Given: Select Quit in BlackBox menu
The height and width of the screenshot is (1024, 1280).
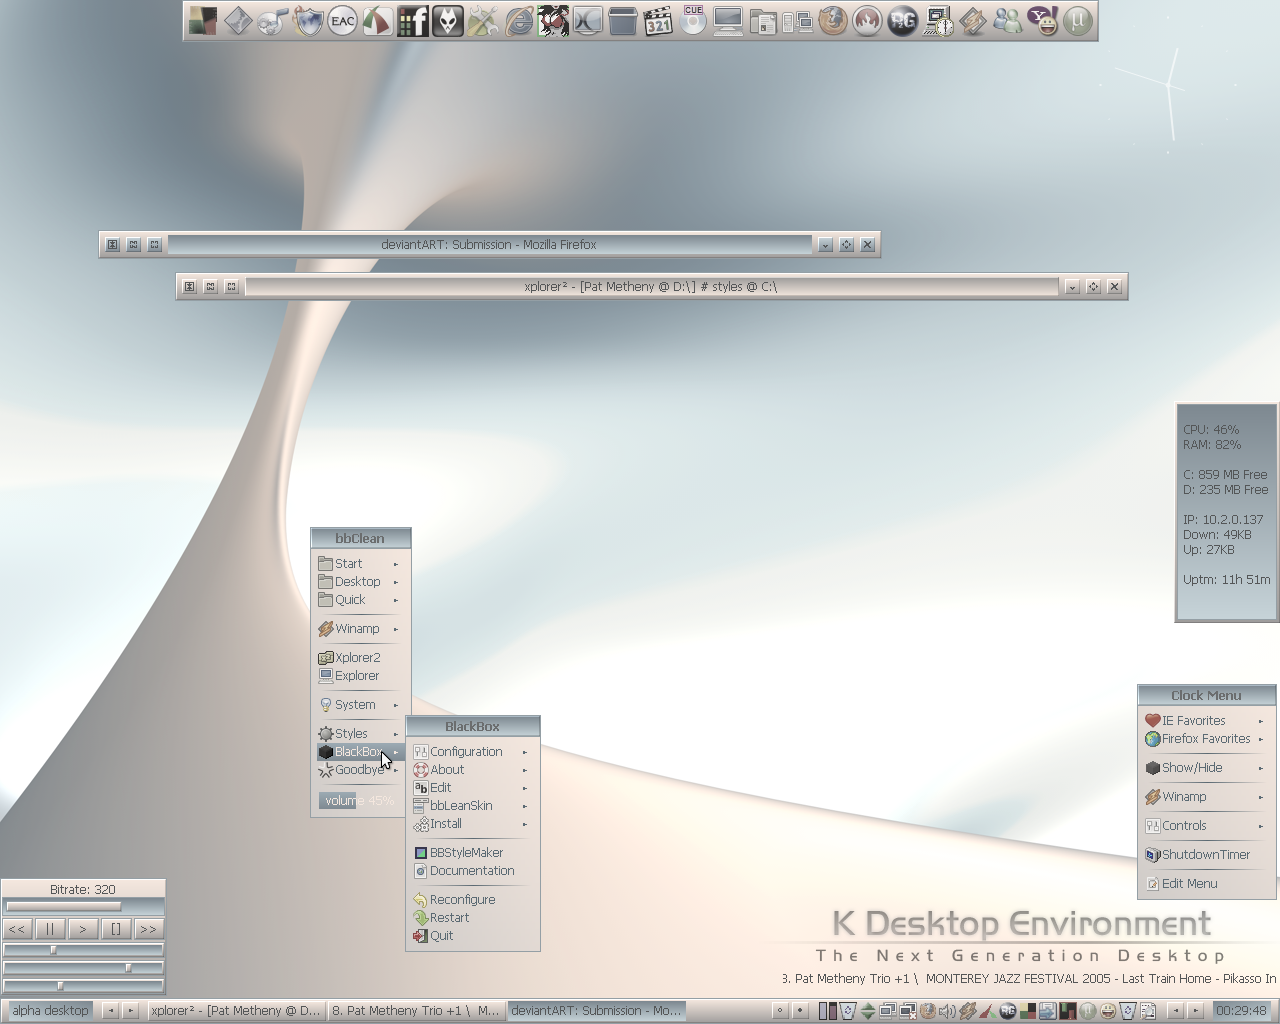Looking at the screenshot, I should point(472,936).
